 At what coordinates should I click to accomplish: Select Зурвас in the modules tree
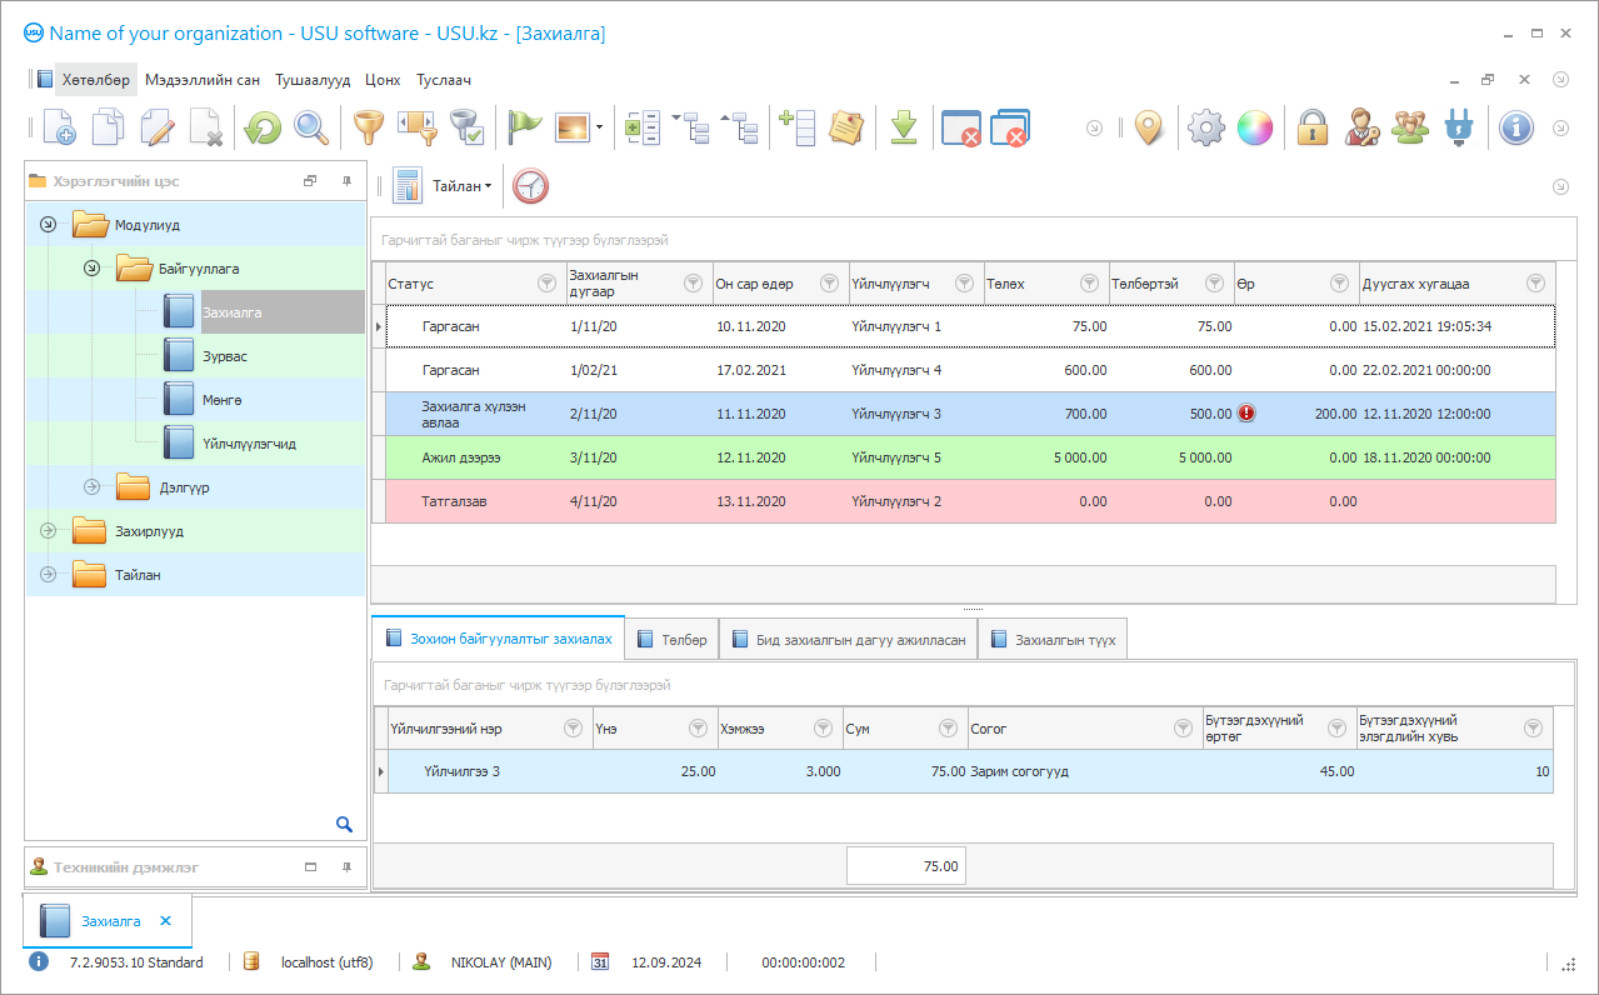coord(225,356)
